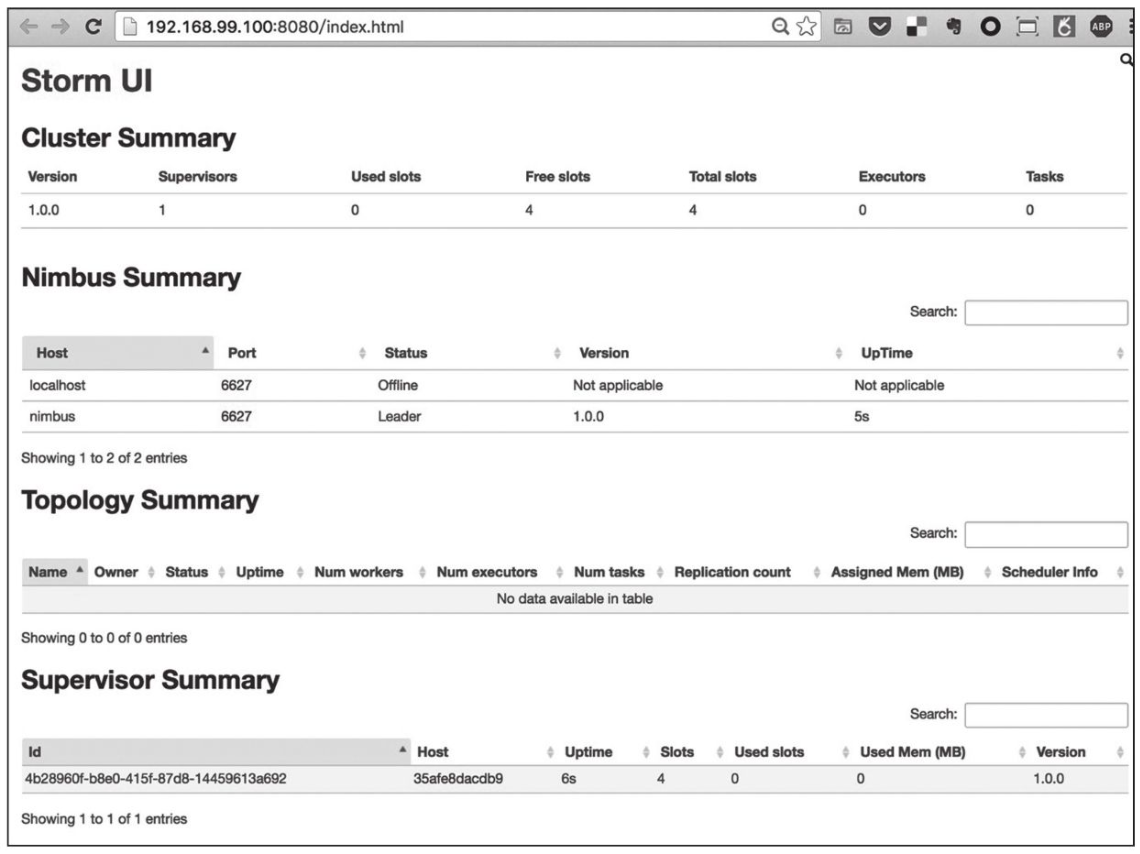Sort Nimbus table by UpTime column
Screen dimensions: 1140x854
(x=988, y=353)
